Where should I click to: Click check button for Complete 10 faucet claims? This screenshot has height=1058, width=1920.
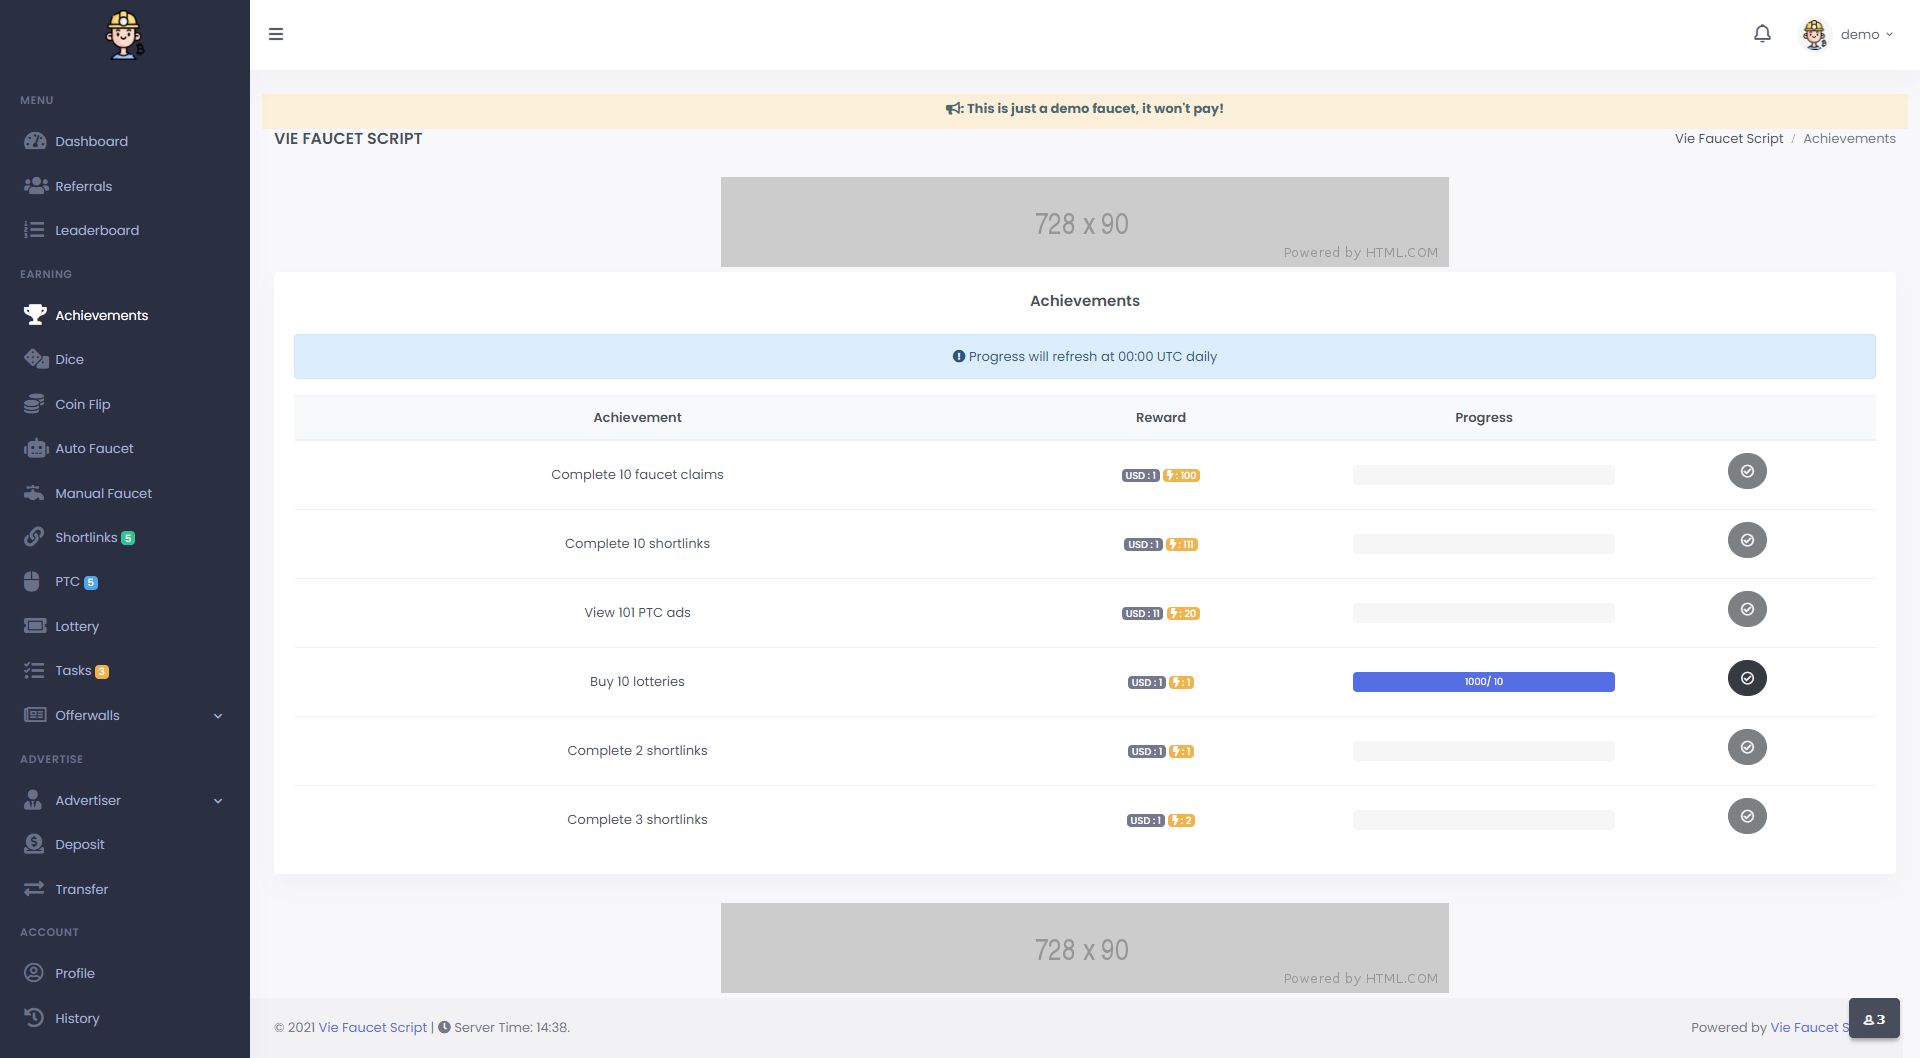click(1746, 471)
